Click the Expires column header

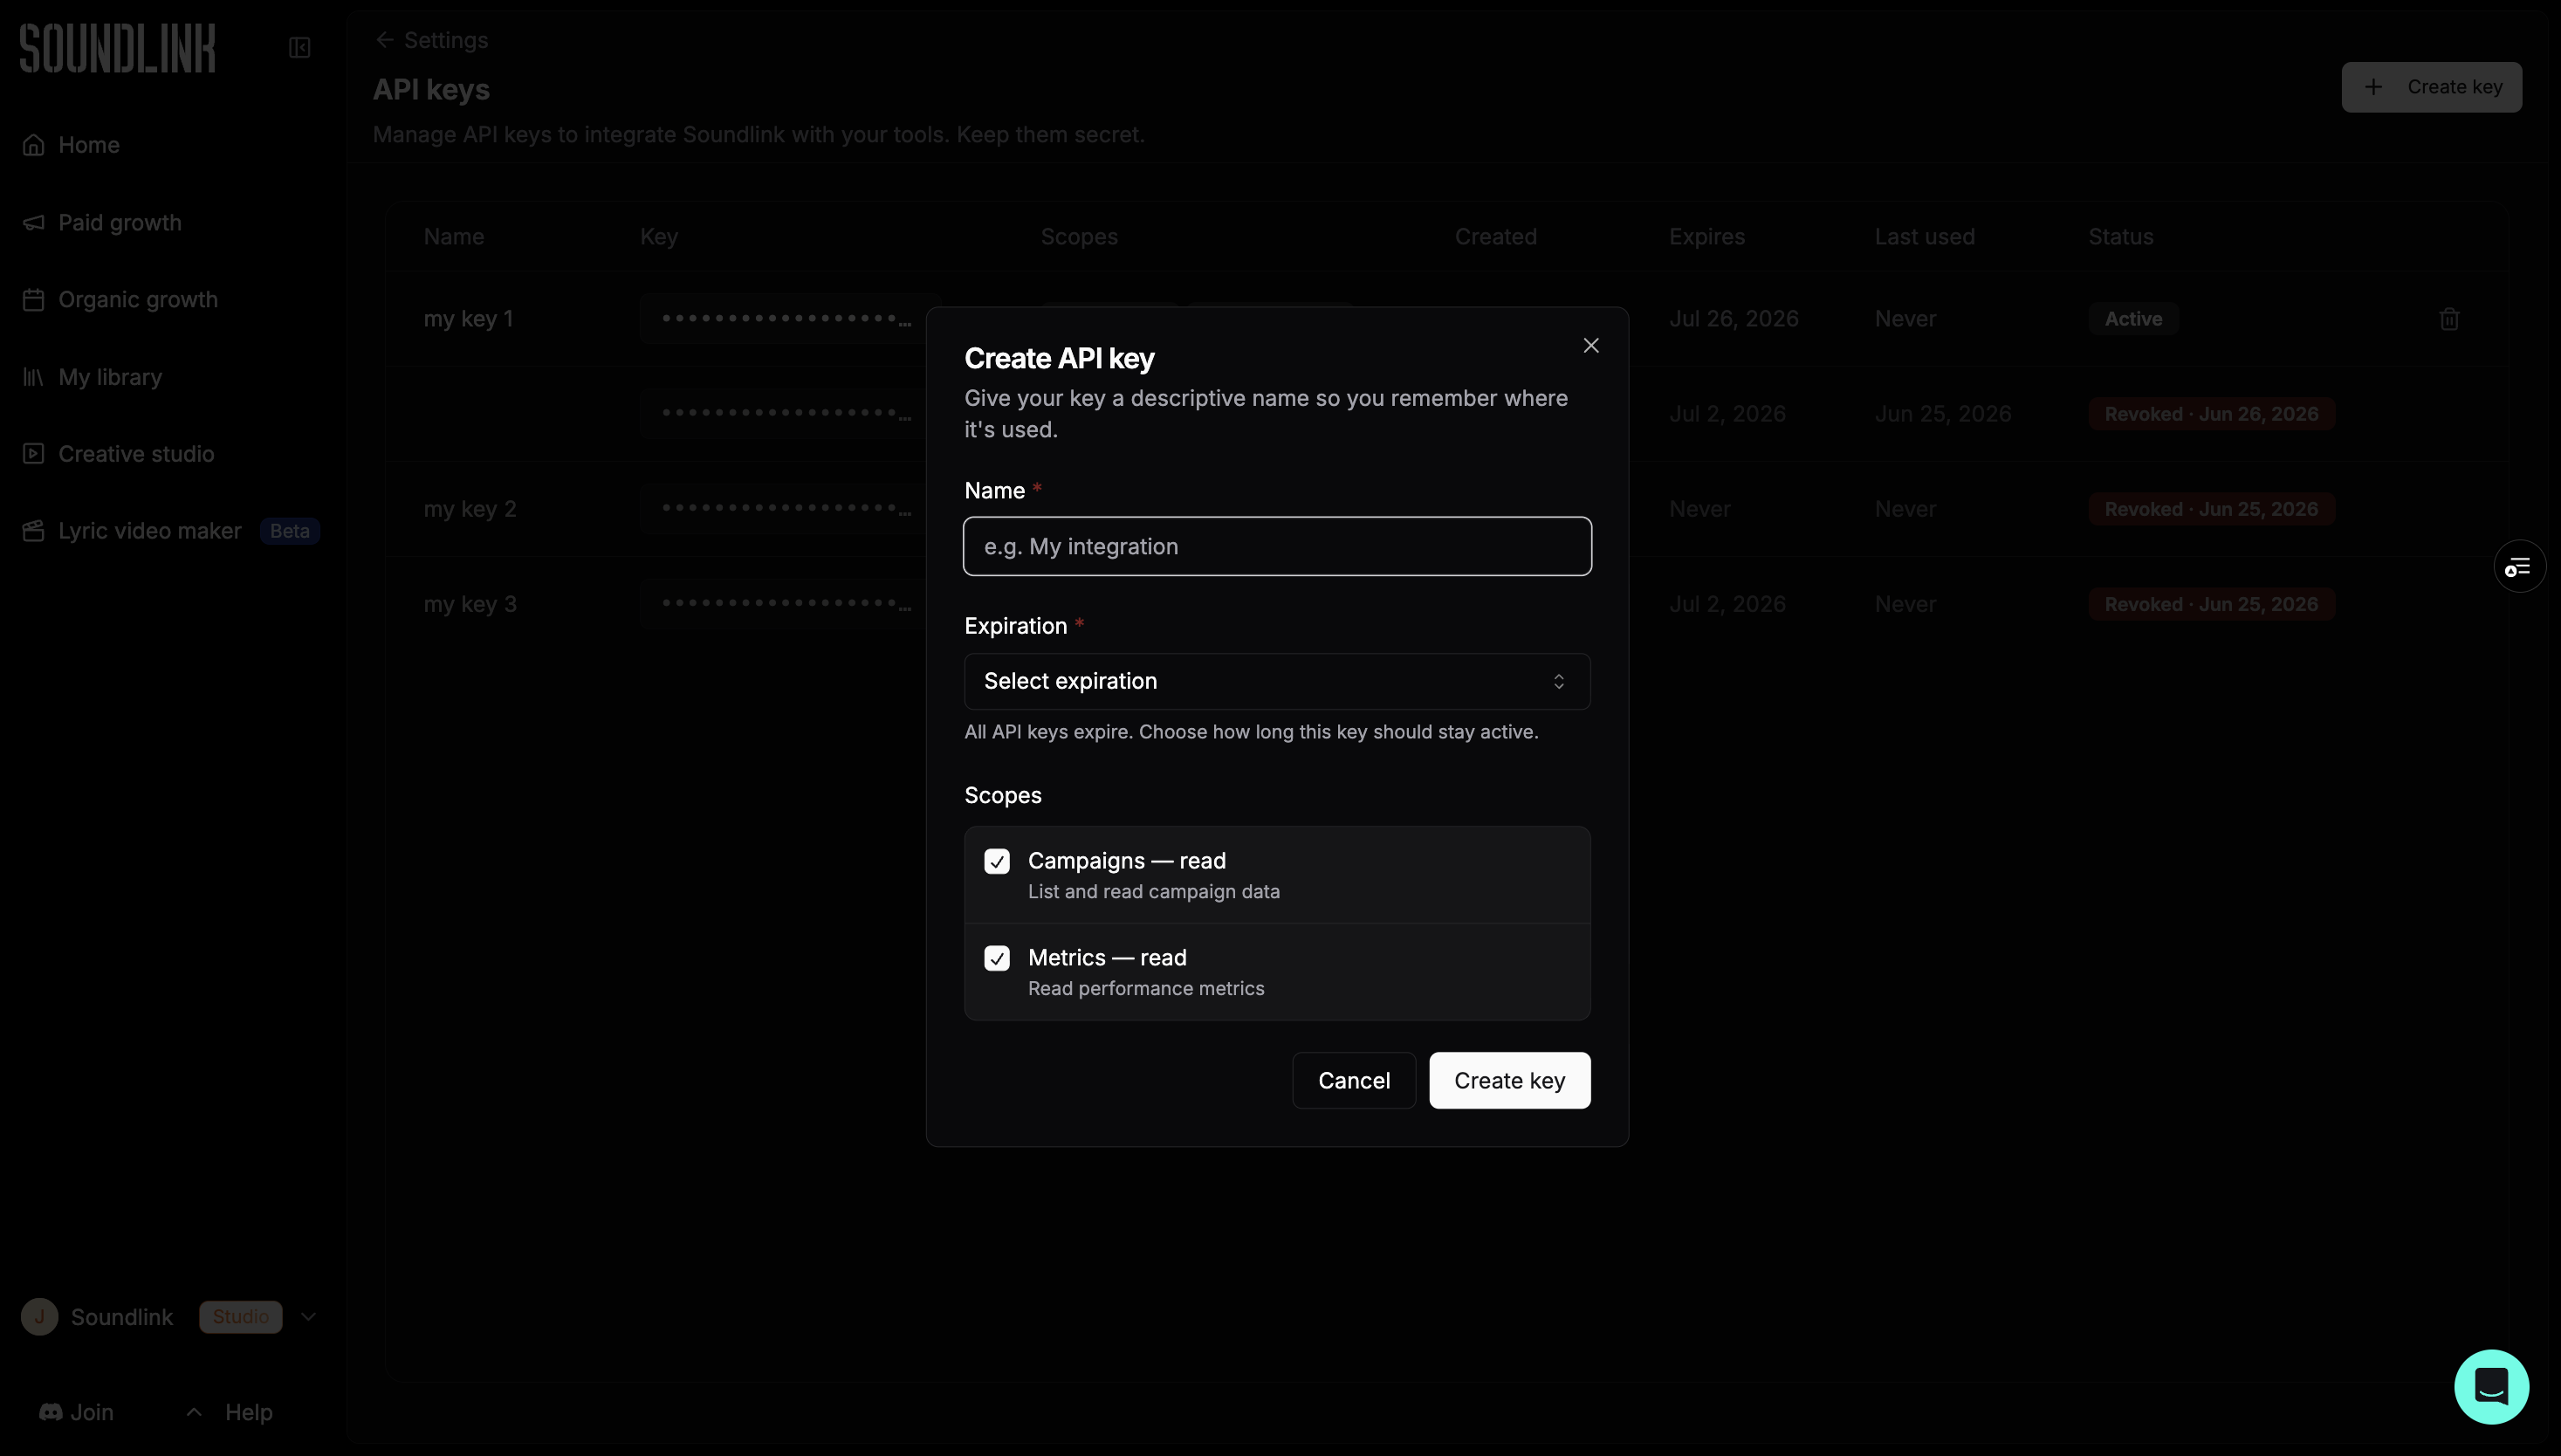pyautogui.click(x=1706, y=237)
